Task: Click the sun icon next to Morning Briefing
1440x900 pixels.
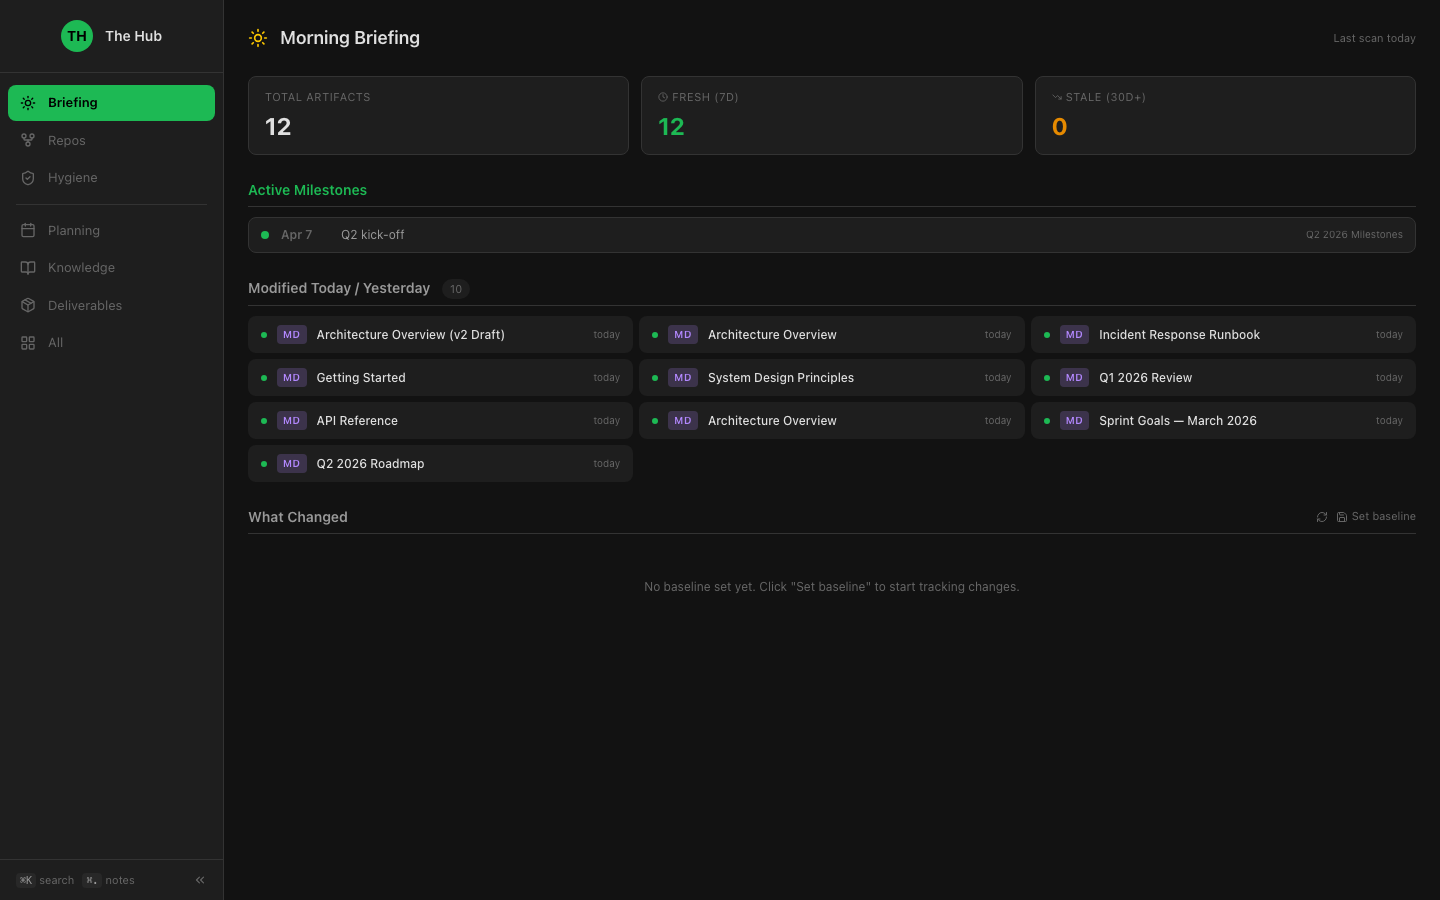Action: 258,38
